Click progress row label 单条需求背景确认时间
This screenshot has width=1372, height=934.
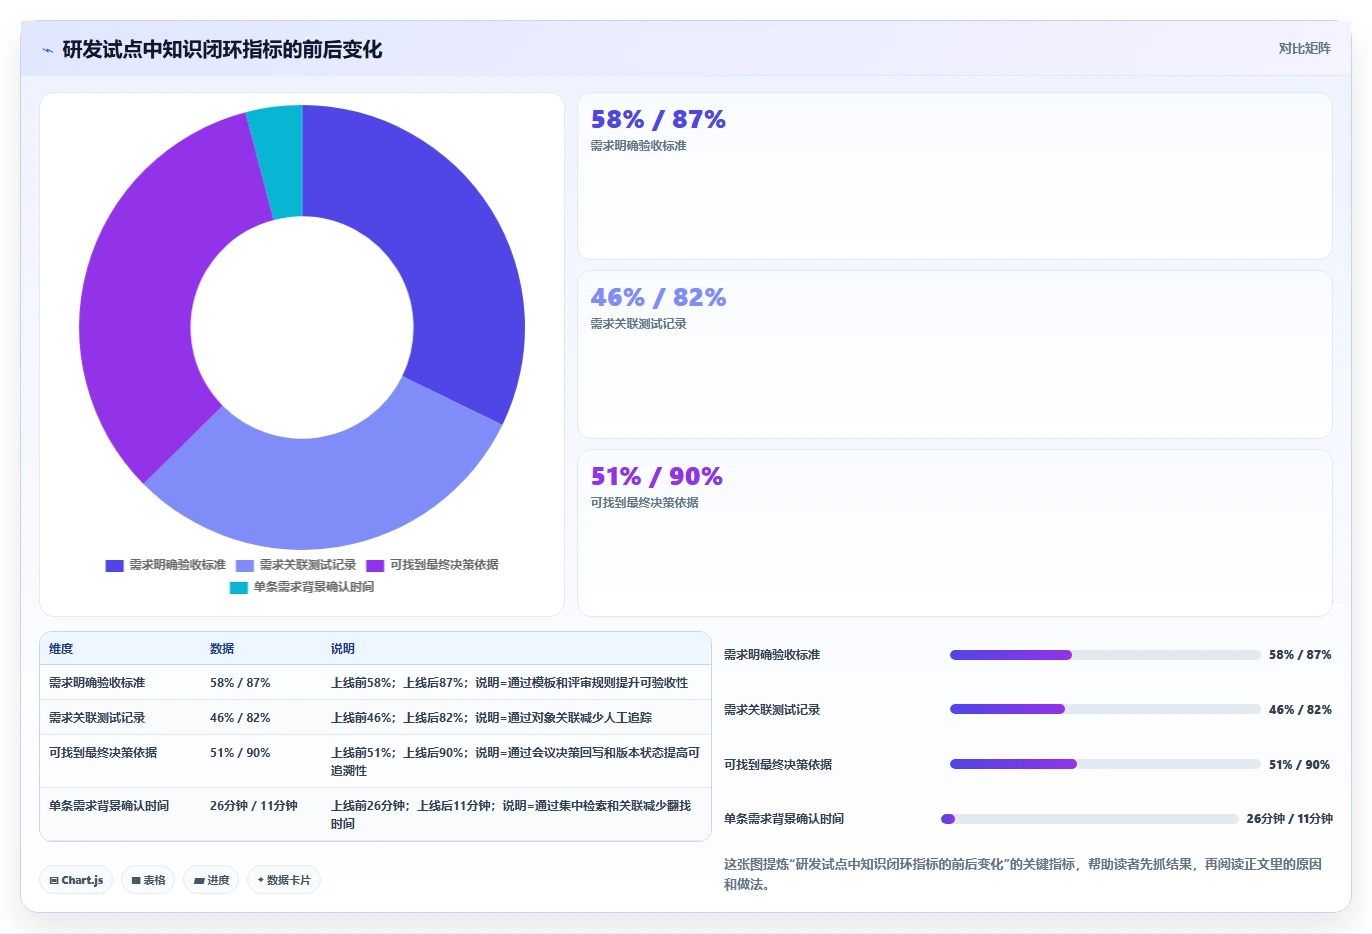click(x=784, y=819)
